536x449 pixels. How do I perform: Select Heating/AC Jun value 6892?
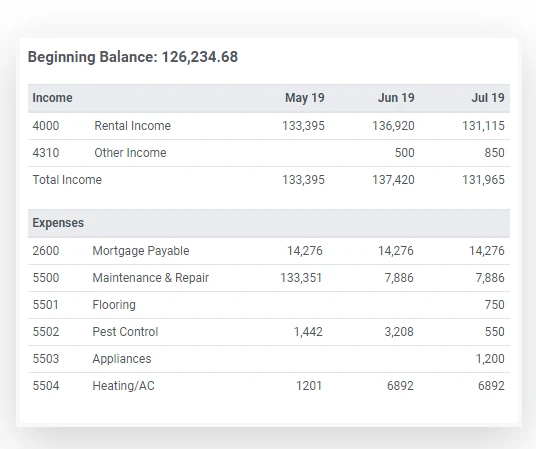(400, 386)
